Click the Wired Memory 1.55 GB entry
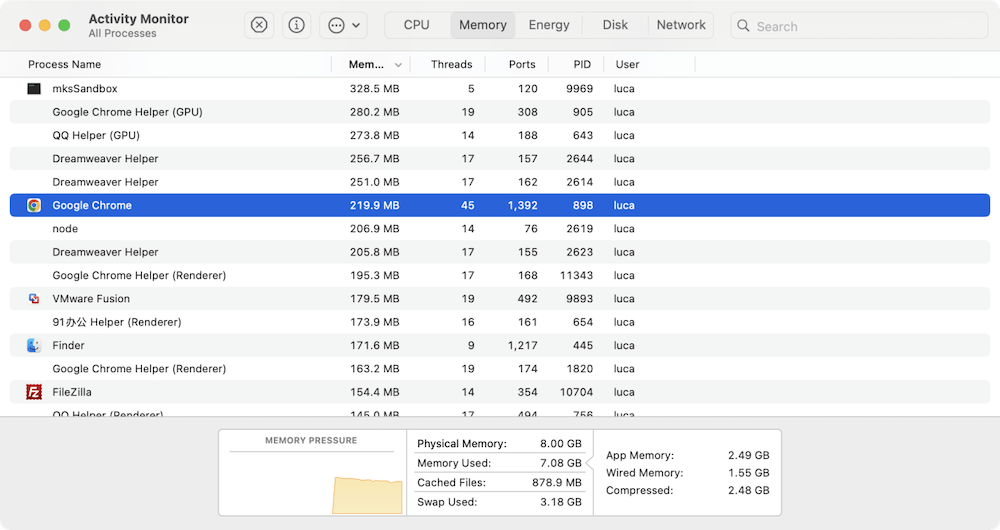Viewport: 1000px width, 530px height. point(688,473)
